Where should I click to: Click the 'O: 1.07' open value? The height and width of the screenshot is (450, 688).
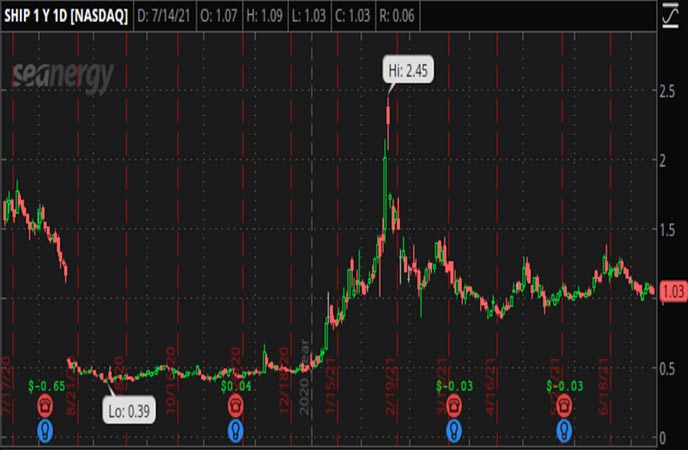pyautogui.click(x=219, y=16)
